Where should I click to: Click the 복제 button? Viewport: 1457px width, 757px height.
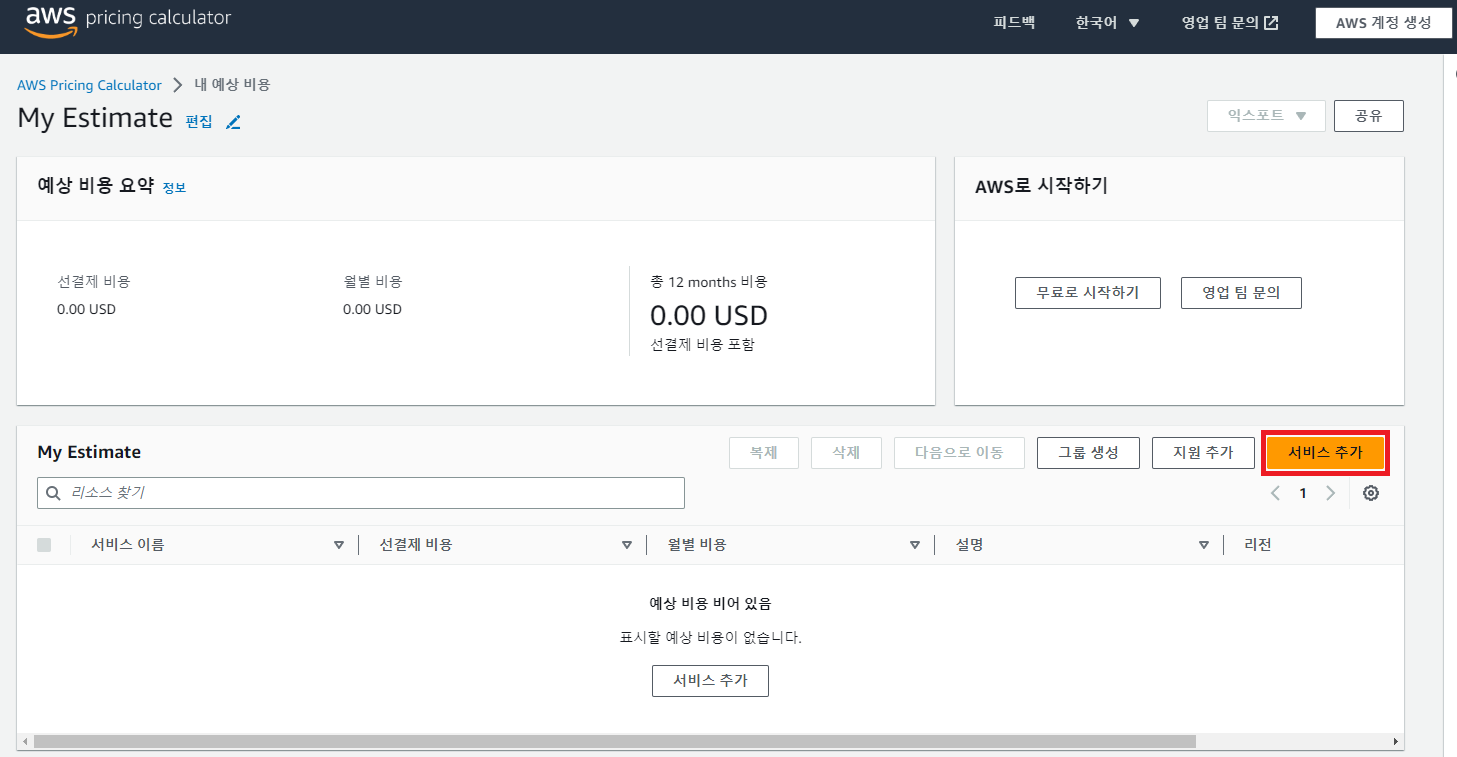tap(764, 453)
